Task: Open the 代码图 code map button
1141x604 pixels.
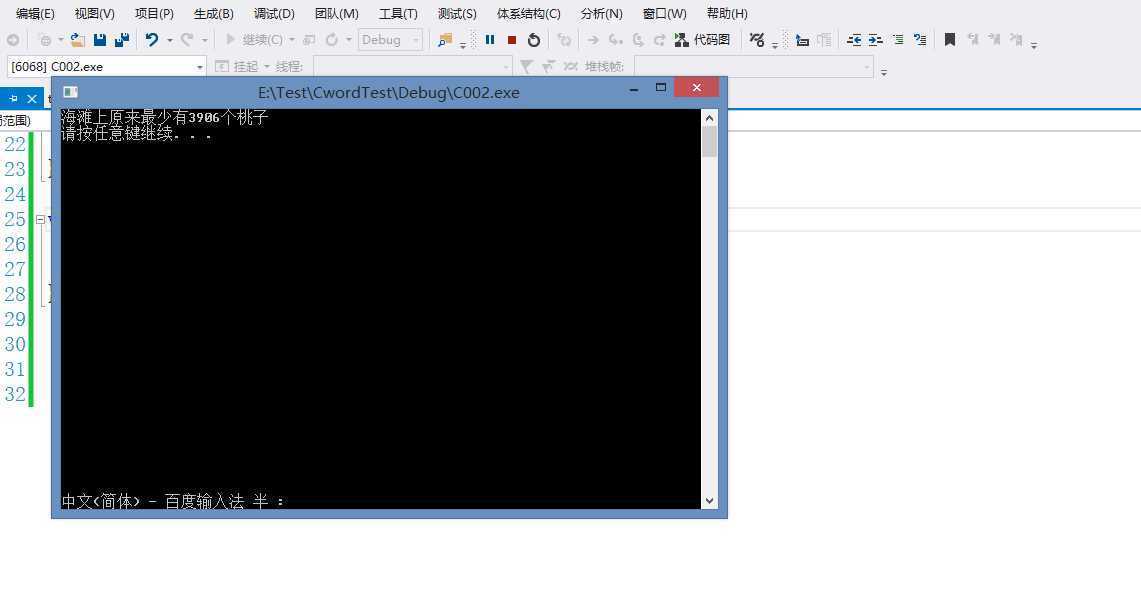Action: 702,40
